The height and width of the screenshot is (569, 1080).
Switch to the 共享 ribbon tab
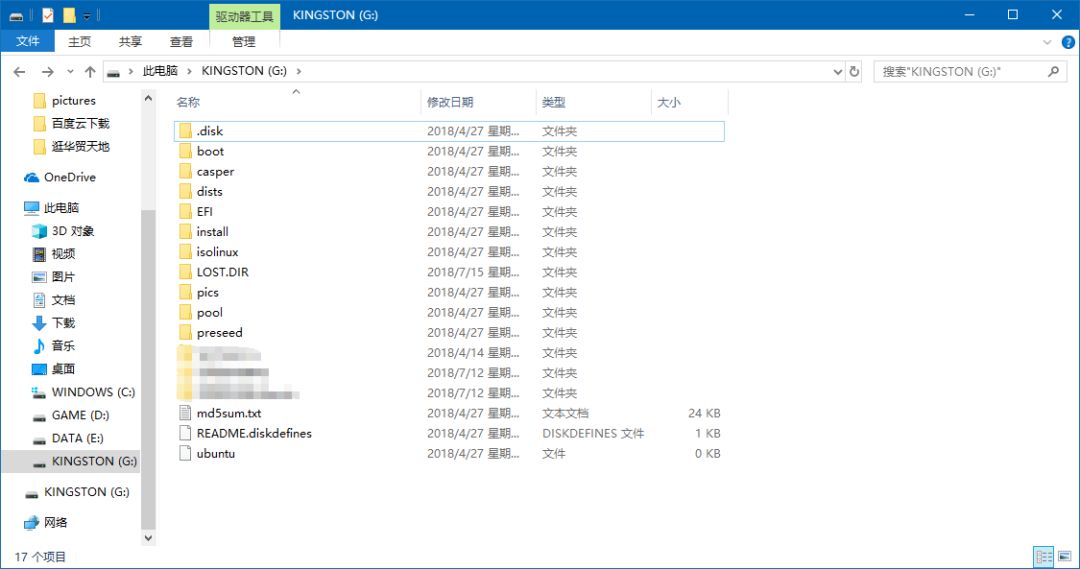pyautogui.click(x=130, y=41)
